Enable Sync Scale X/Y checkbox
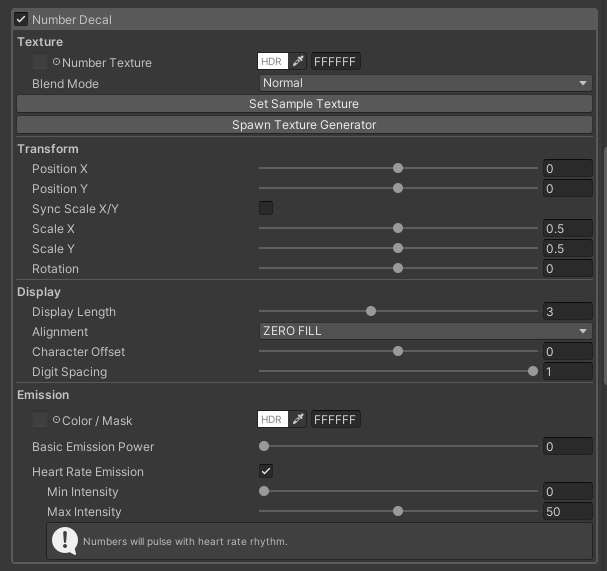 (266, 208)
